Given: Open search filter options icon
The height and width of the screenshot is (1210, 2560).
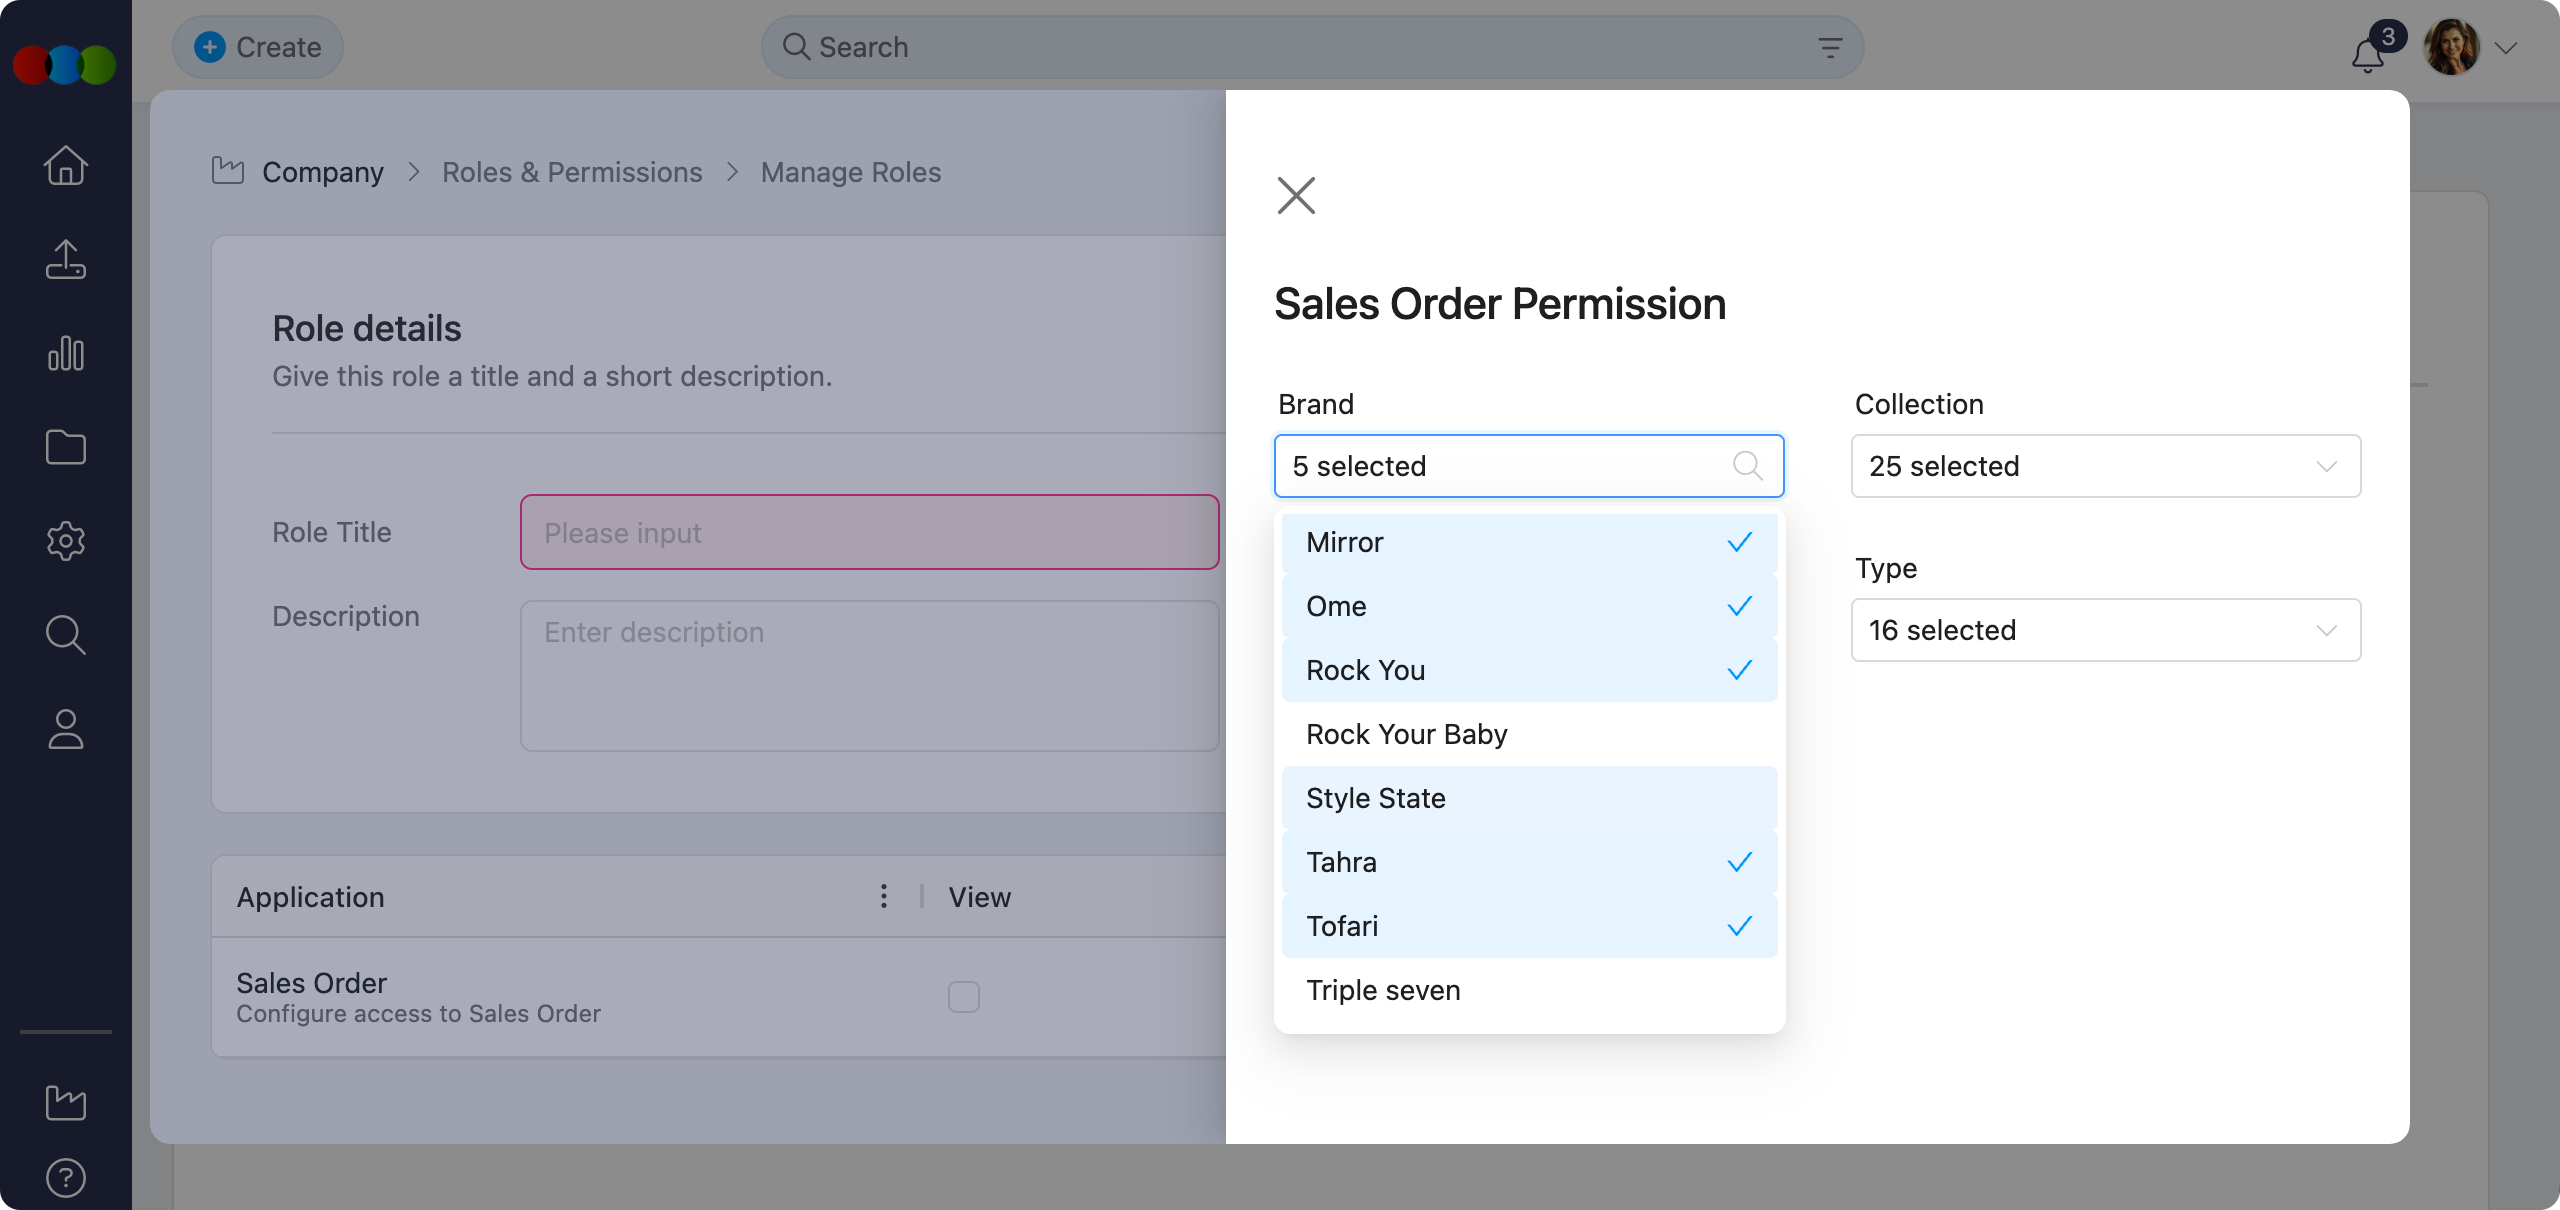Looking at the screenshot, I should (x=1829, y=46).
